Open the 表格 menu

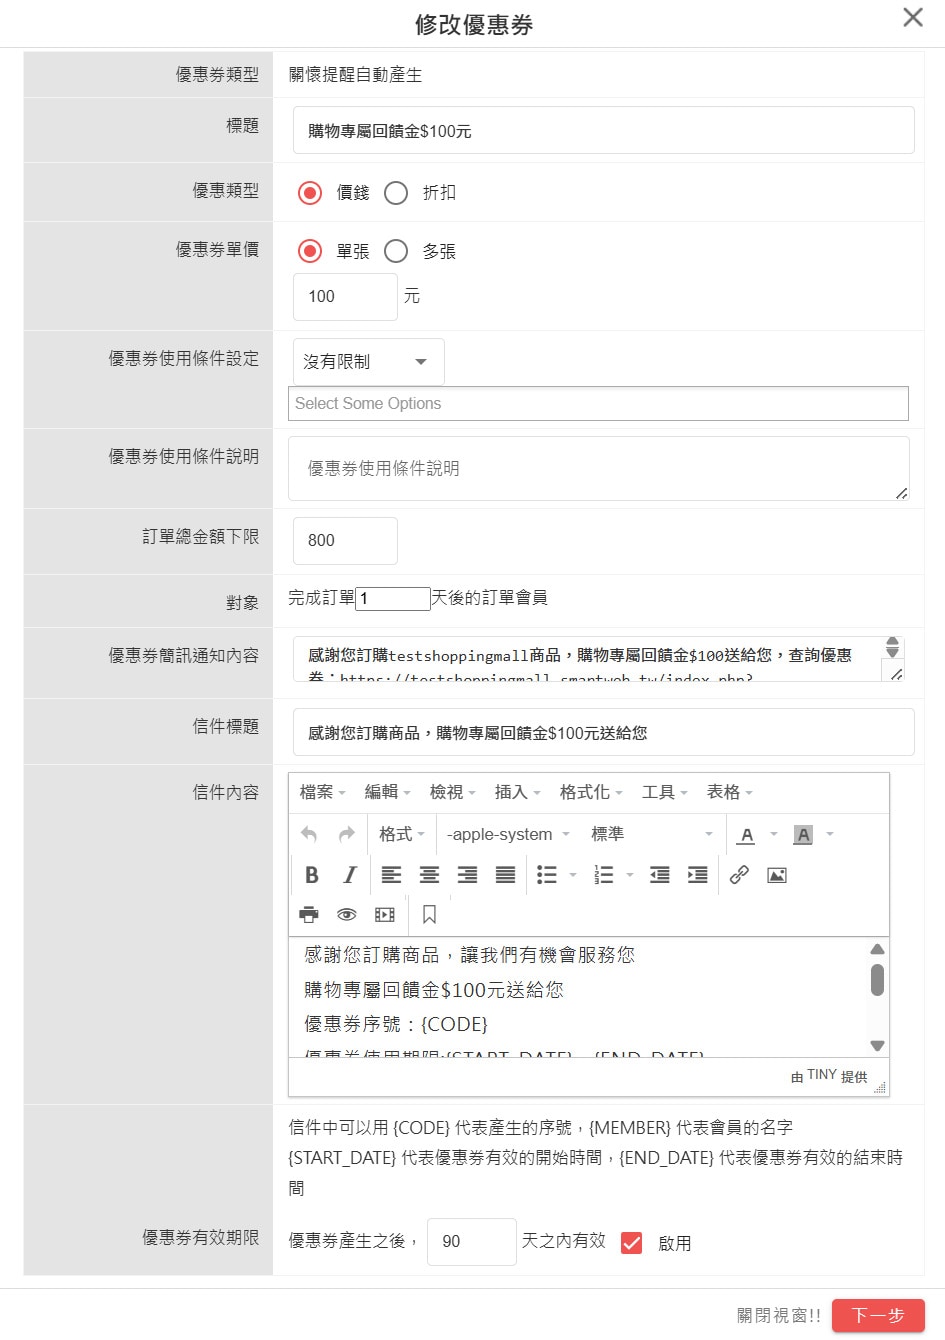[x=730, y=792]
